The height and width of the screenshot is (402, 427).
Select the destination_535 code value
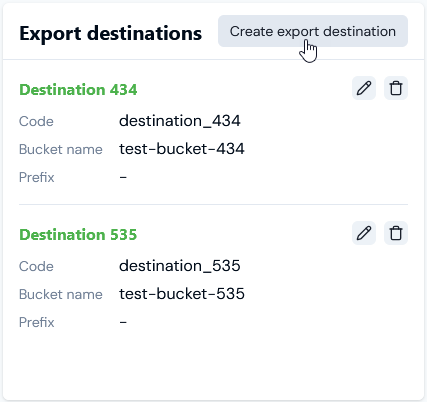pyautogui.click(x=180, y=266)
